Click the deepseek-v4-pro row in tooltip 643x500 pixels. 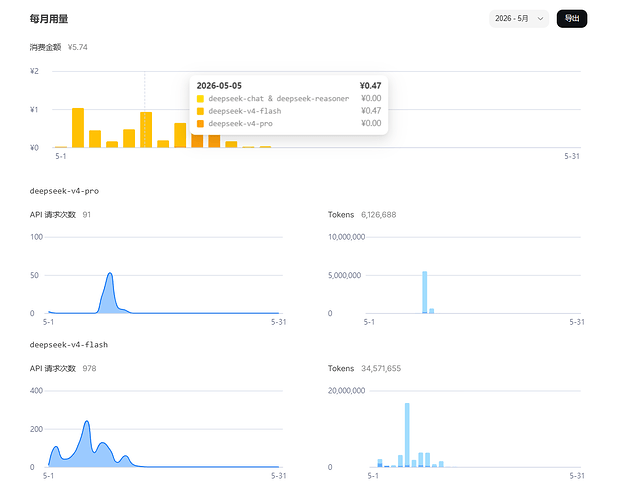coord(289,124)
